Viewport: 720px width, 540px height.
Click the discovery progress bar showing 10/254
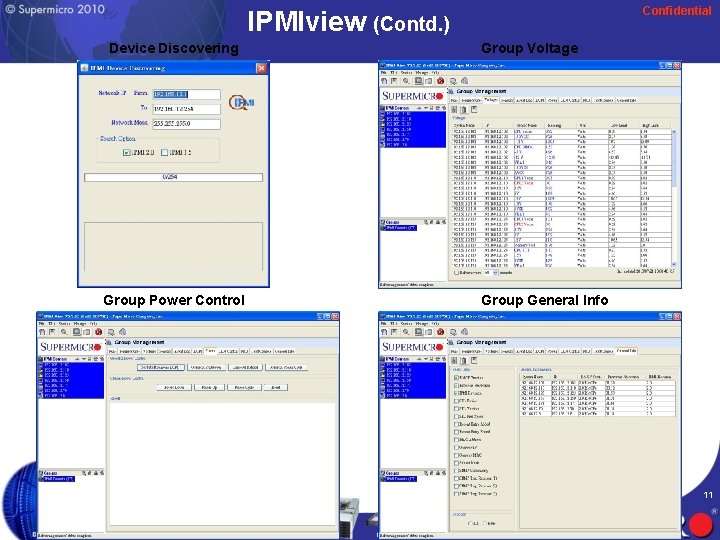coord(174,177)
